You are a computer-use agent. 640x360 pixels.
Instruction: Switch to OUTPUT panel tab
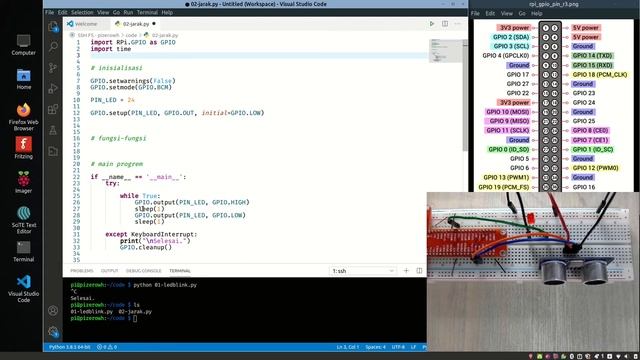coord(109,271)
